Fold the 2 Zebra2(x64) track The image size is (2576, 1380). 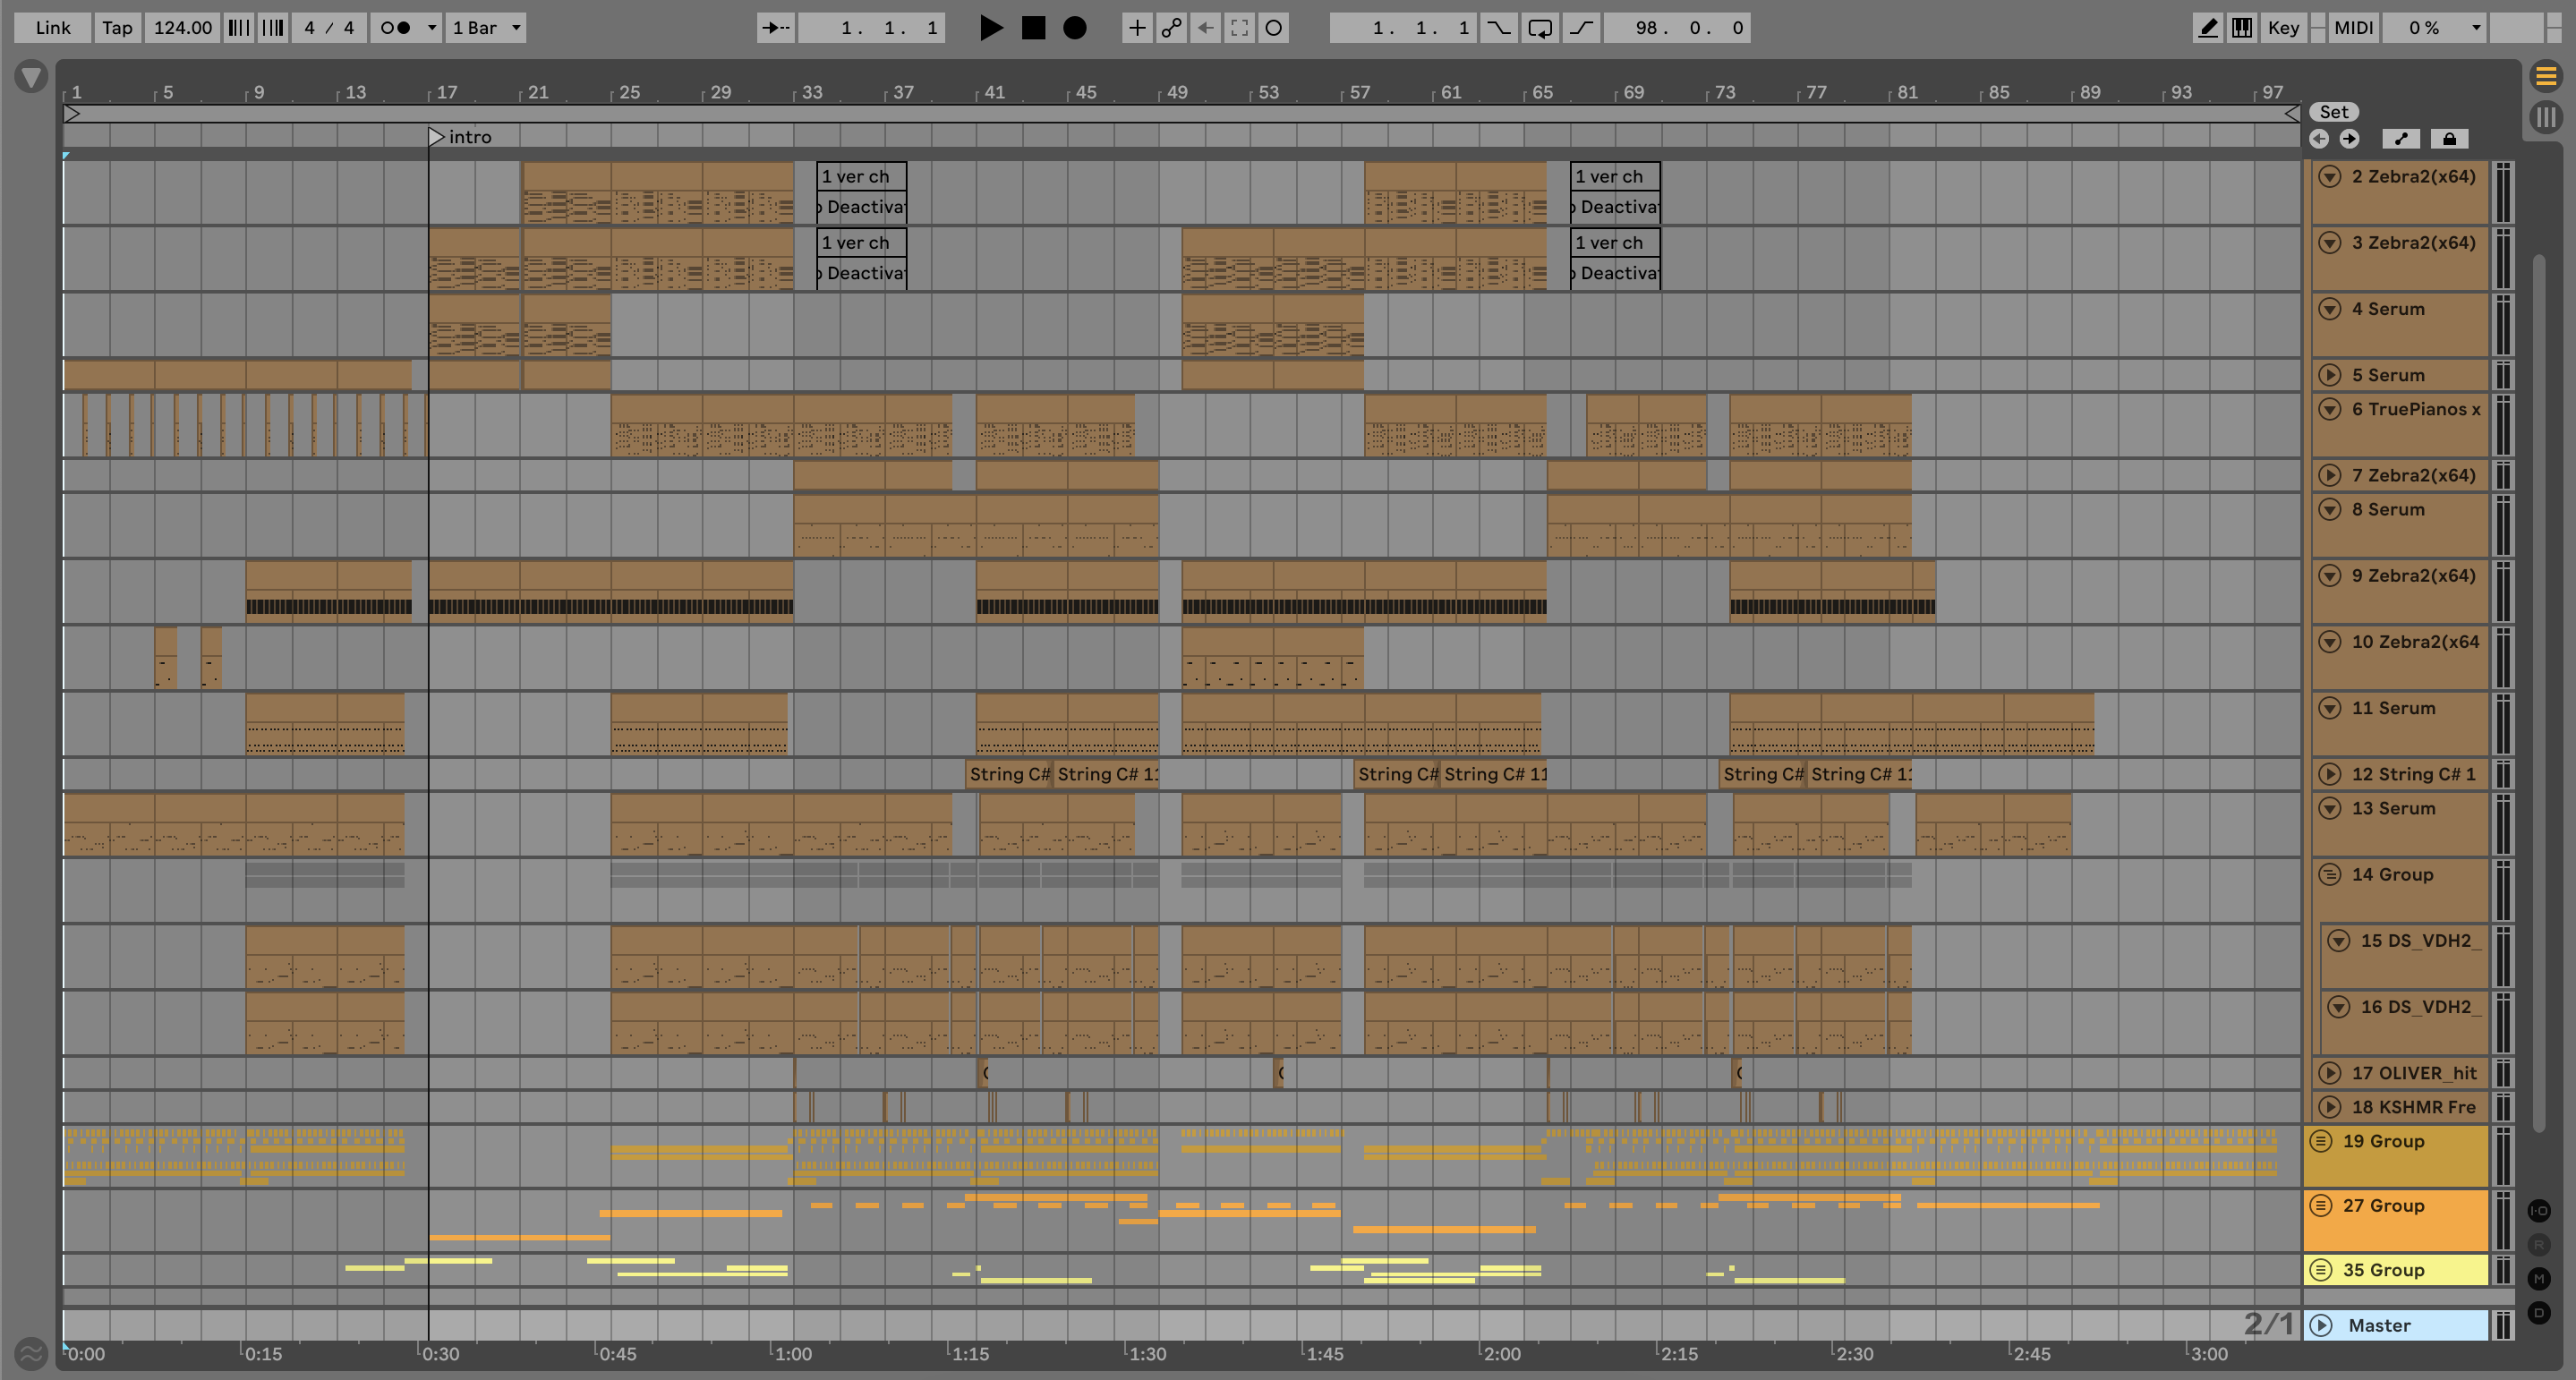[2330, 177]
